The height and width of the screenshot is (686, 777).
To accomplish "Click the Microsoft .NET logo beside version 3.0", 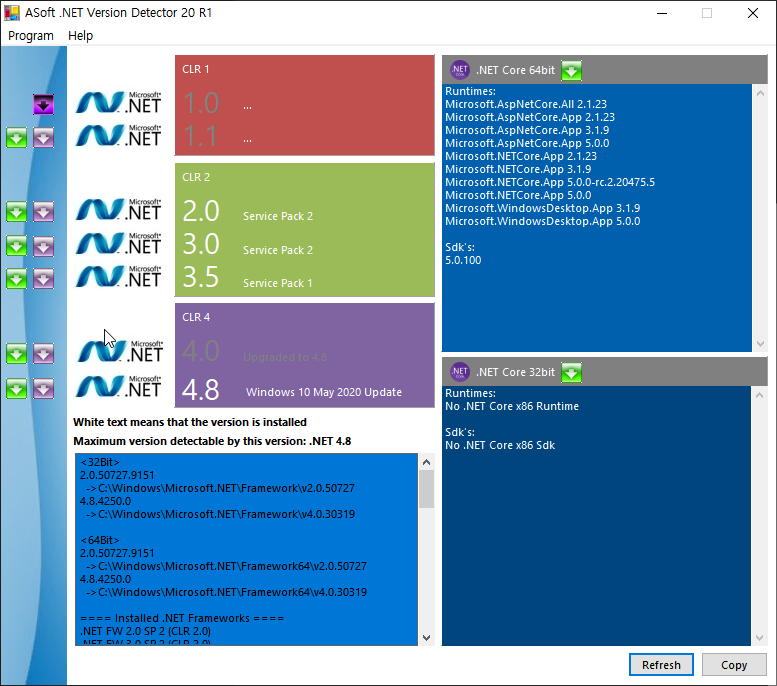I will 119,243.
